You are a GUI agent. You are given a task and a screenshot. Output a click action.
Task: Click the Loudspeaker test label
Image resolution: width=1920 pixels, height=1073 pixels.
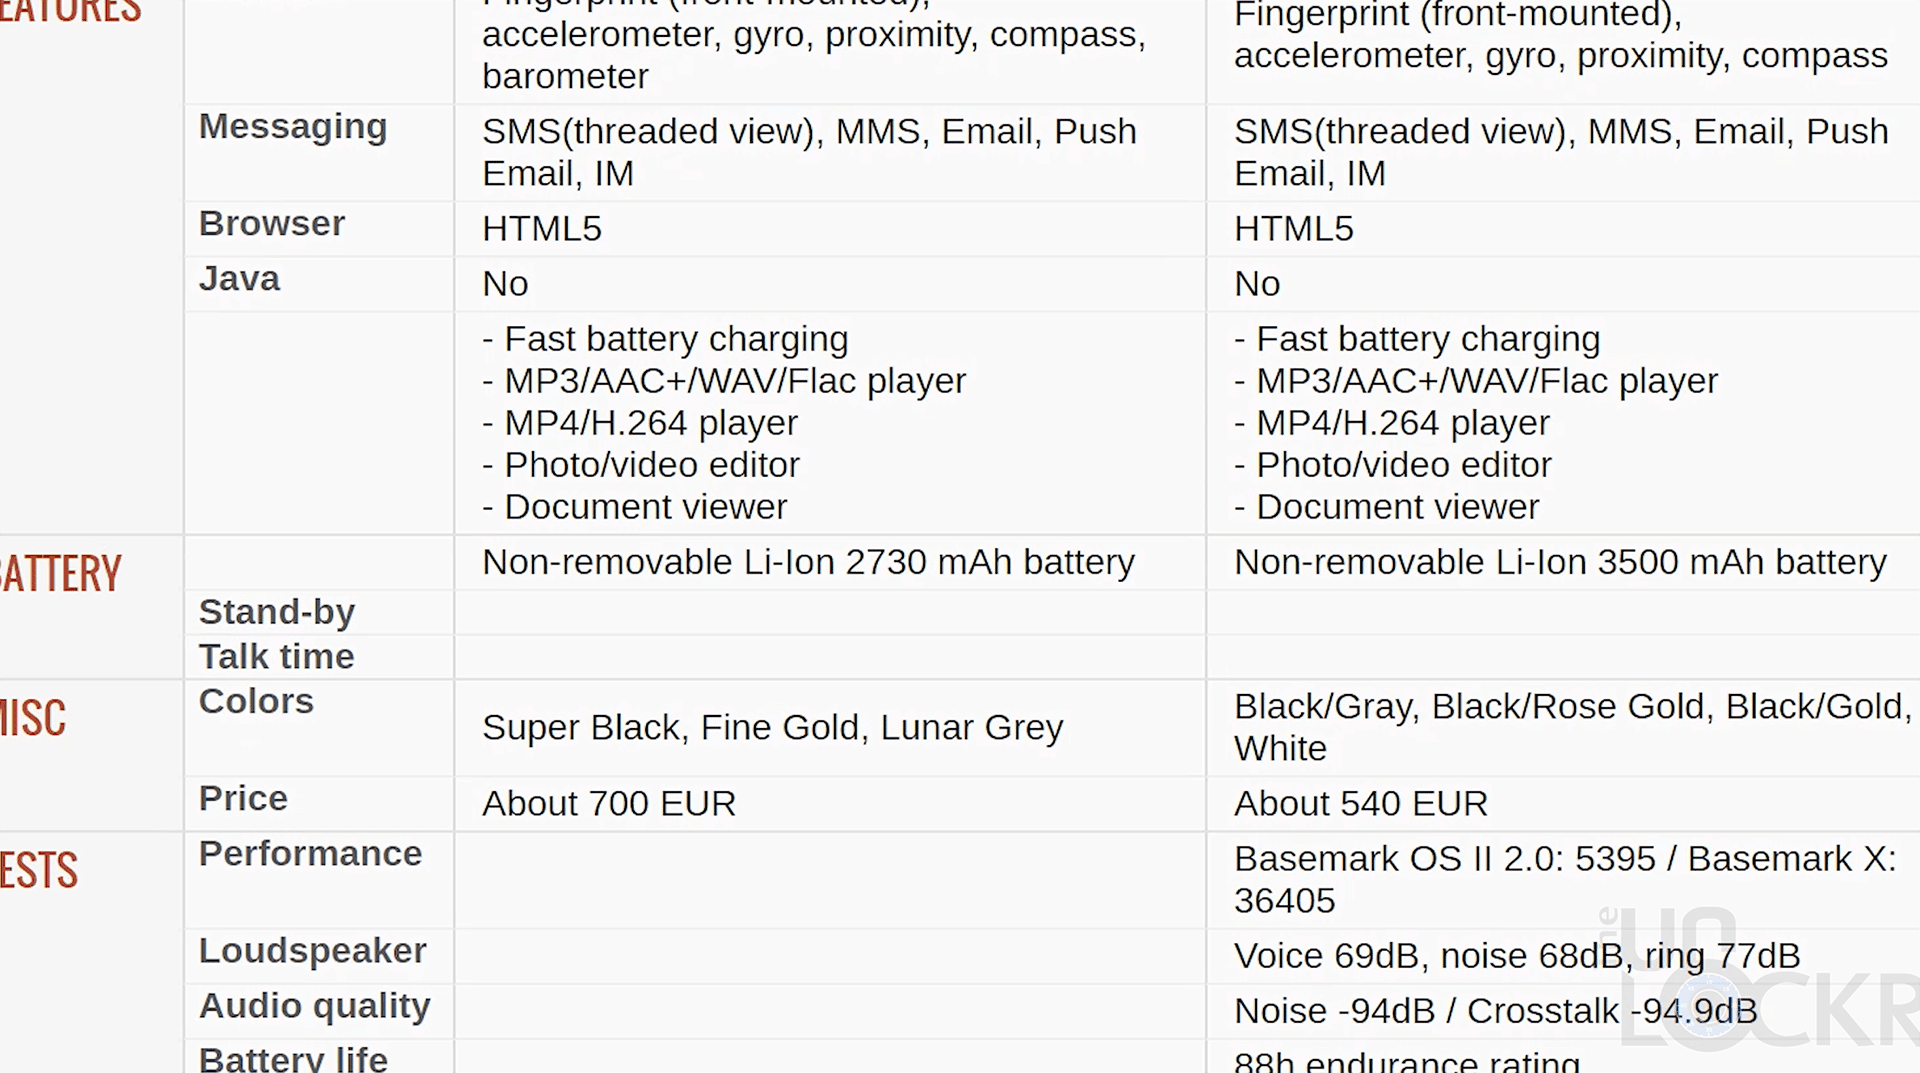312,951
